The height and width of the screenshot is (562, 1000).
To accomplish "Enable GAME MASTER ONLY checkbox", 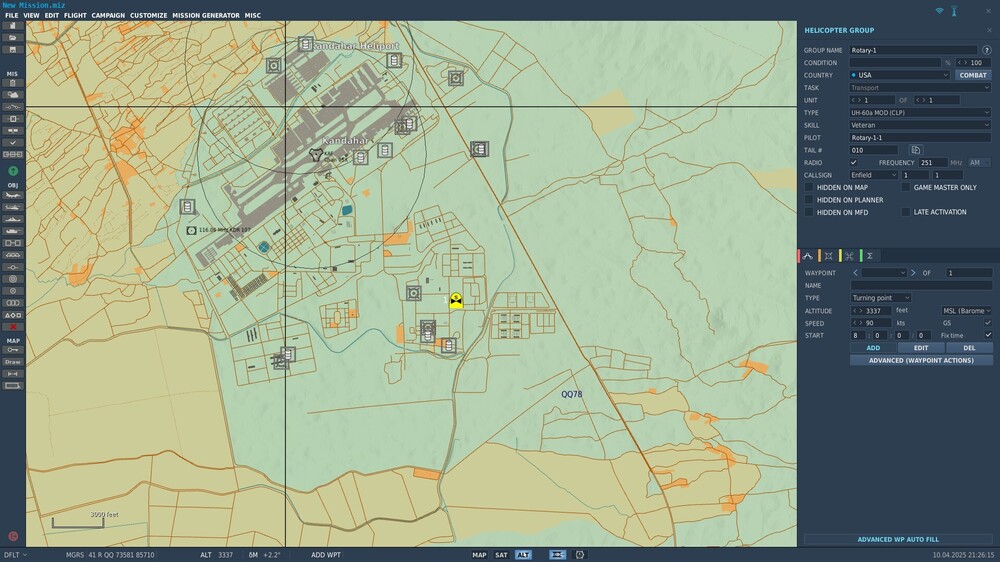I will pos(906,188).
